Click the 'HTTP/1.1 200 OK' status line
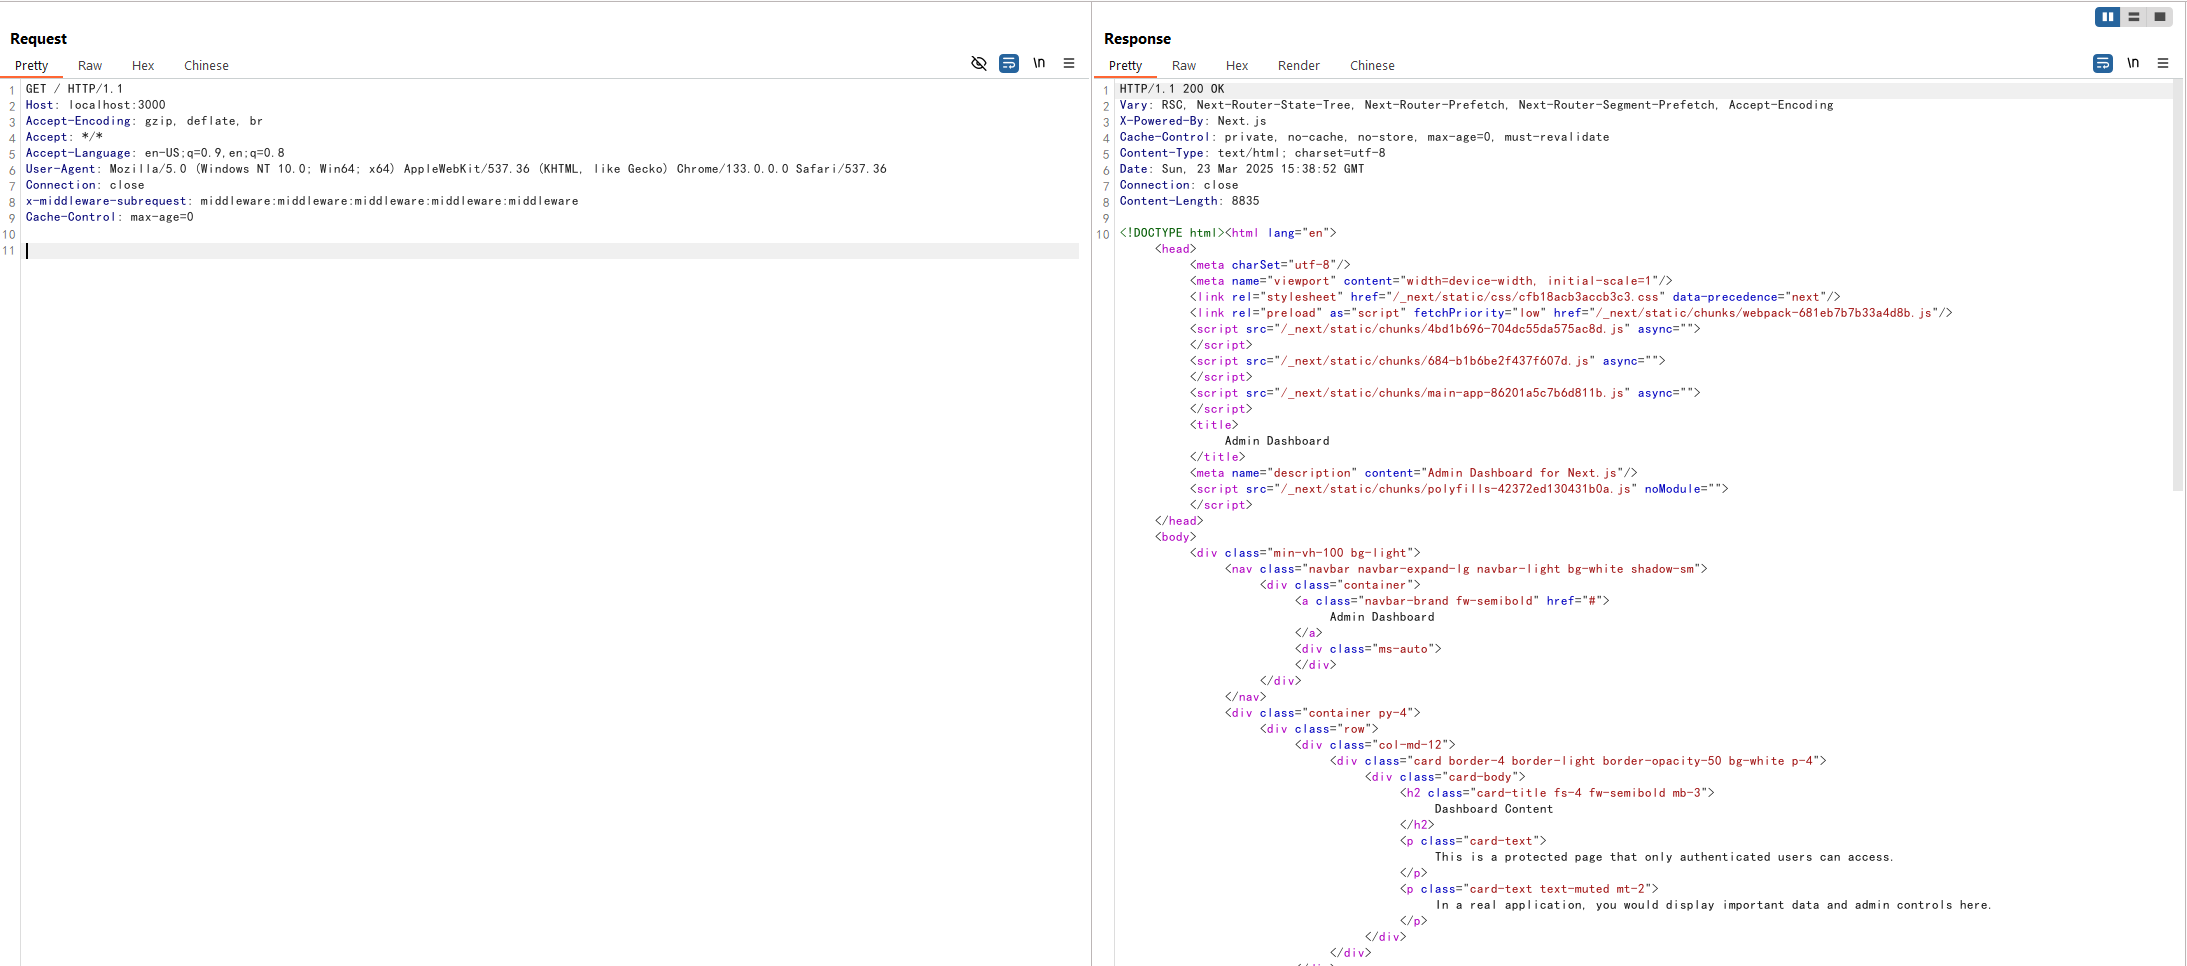 (x=1172, y=89)
